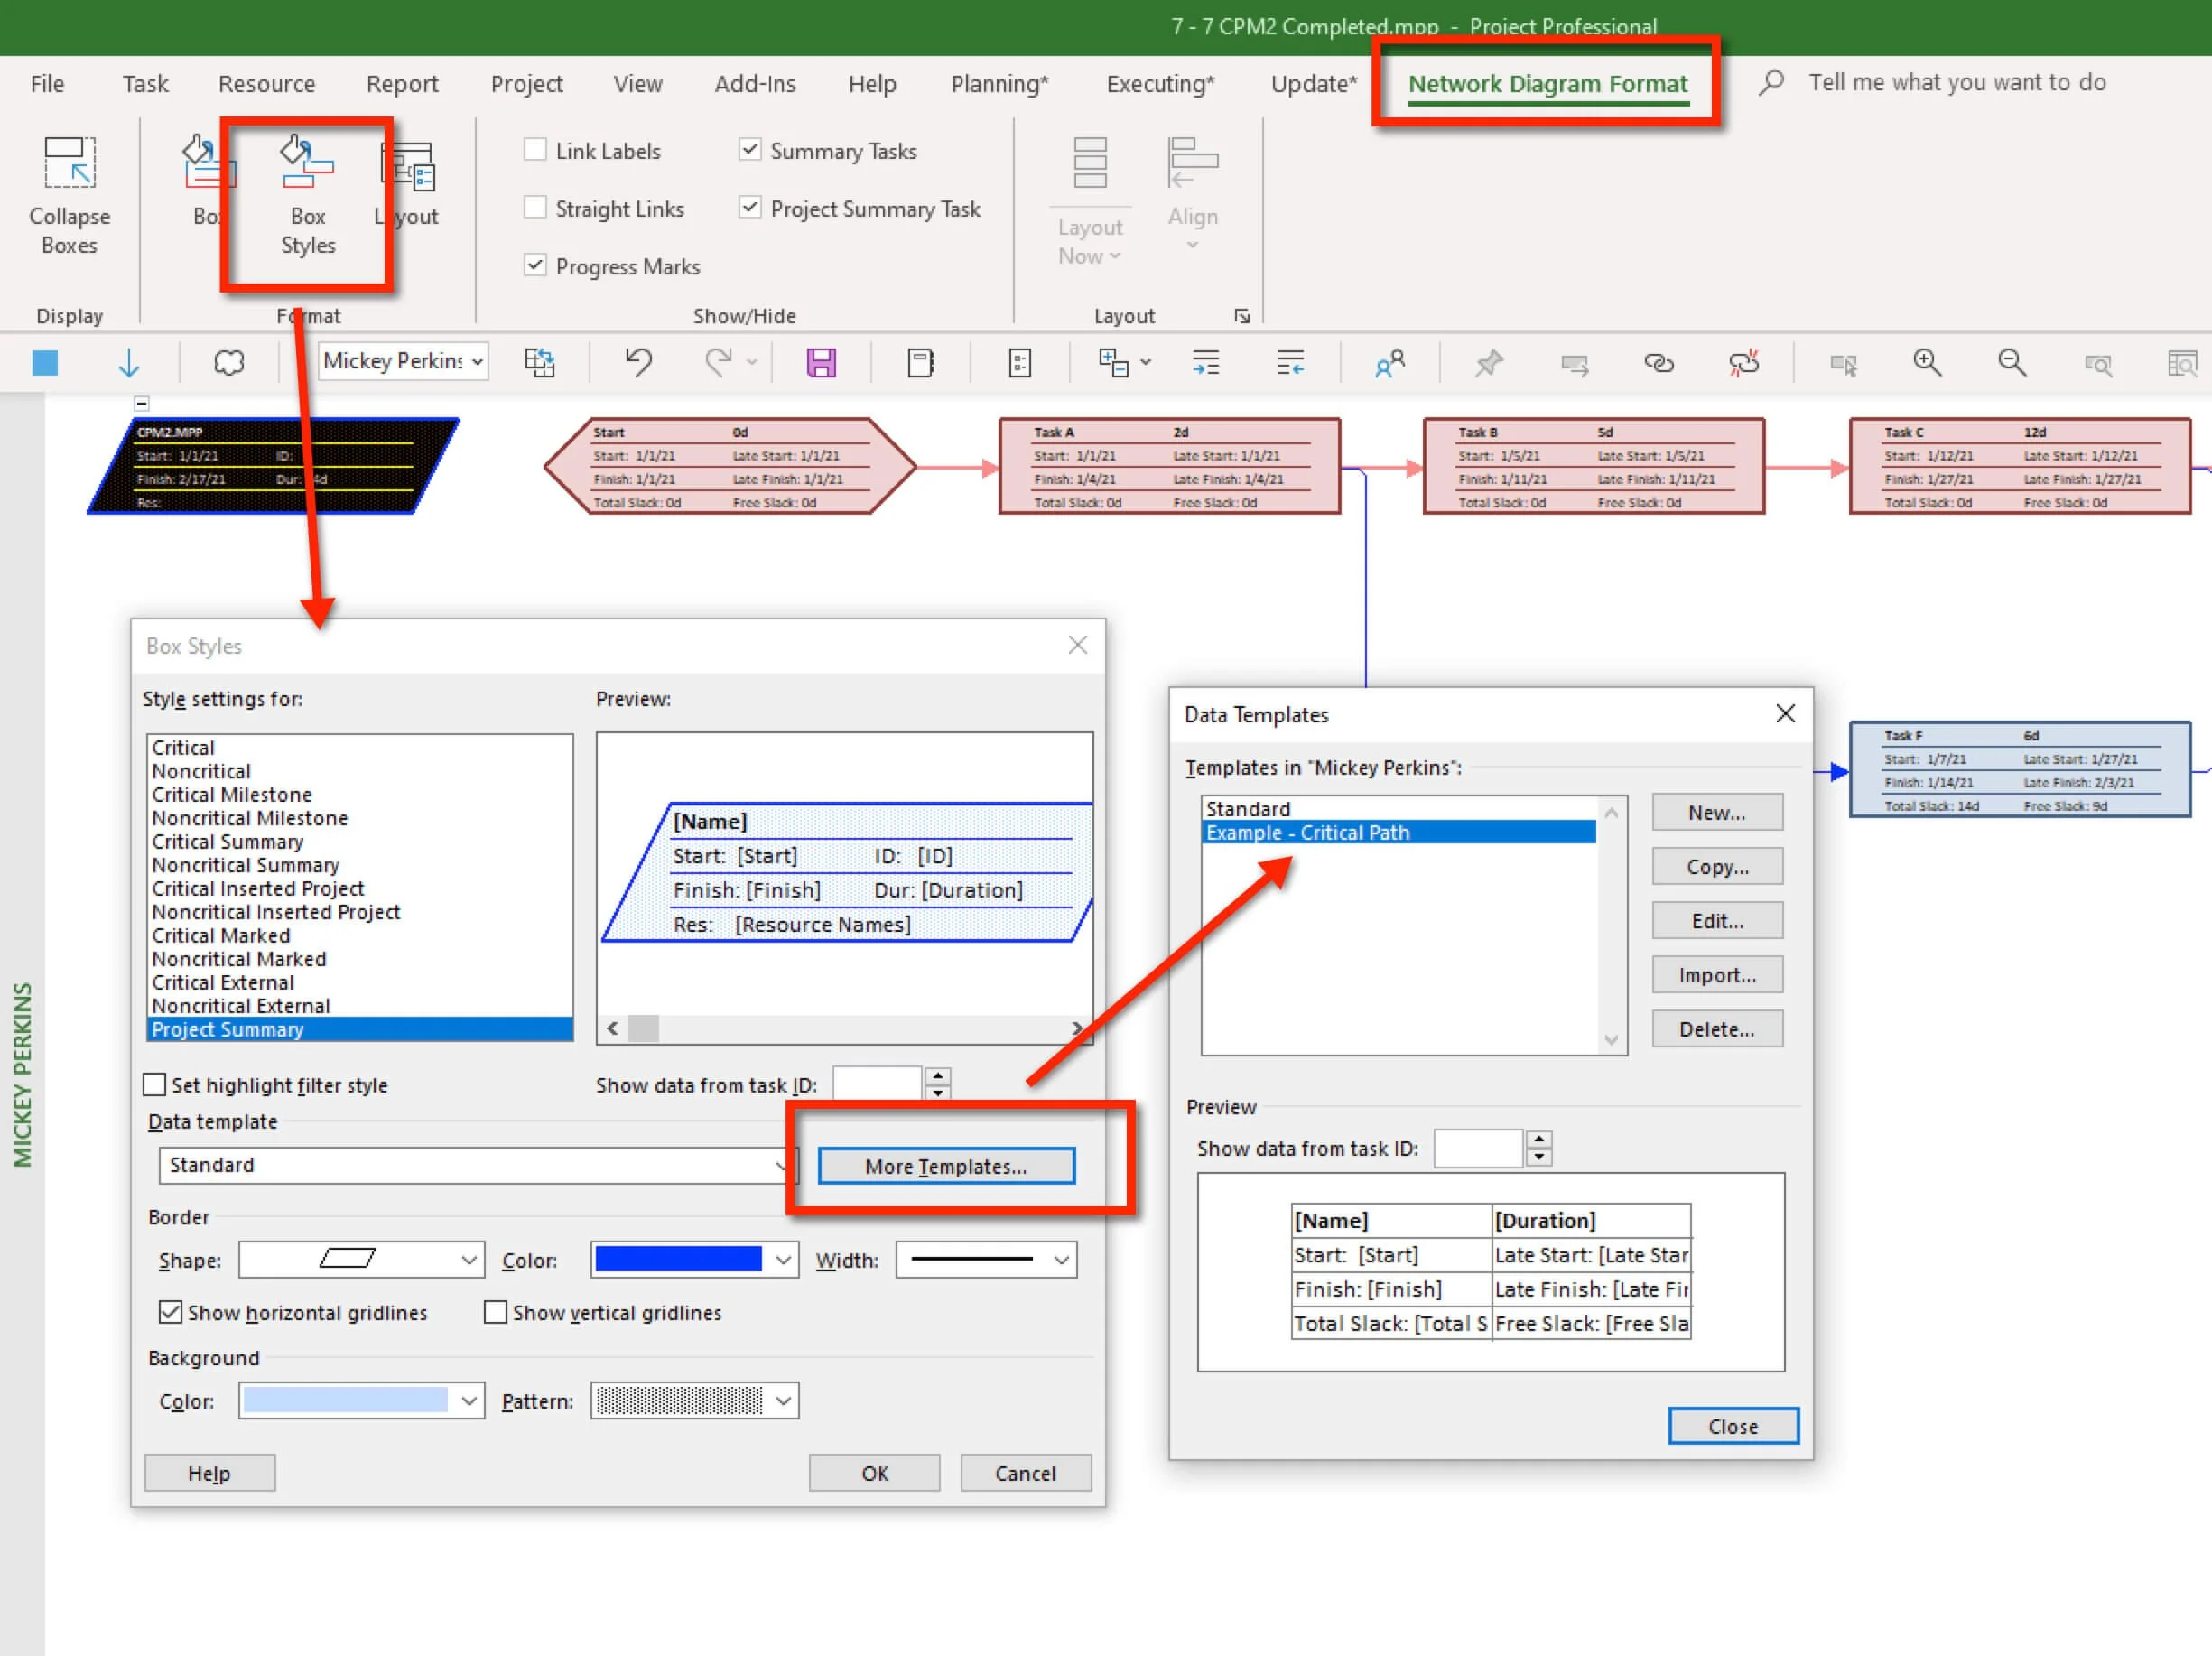This screenshot has height=1656, width=2212.
Task: Click the unlink tasks icon
Action: (1744, 362)
